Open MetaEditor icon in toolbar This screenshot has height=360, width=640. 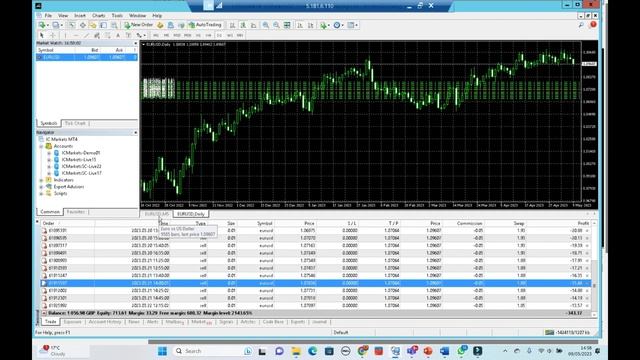click(x=160, y=25)
